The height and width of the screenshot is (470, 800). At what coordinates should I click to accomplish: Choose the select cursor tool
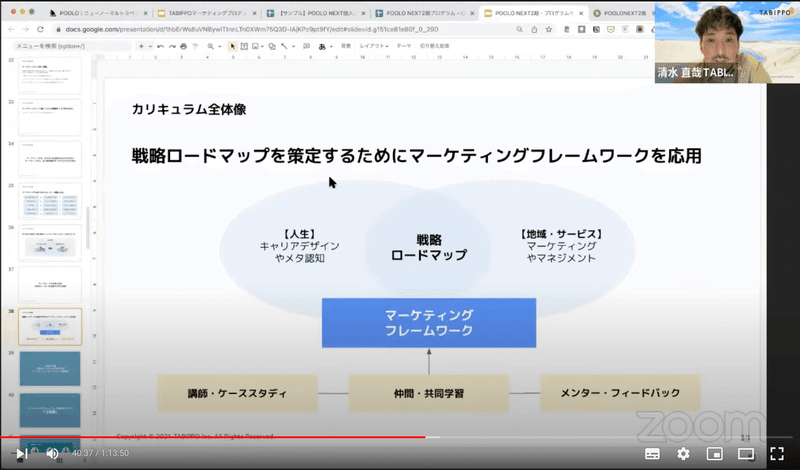[x=232, y=46]
